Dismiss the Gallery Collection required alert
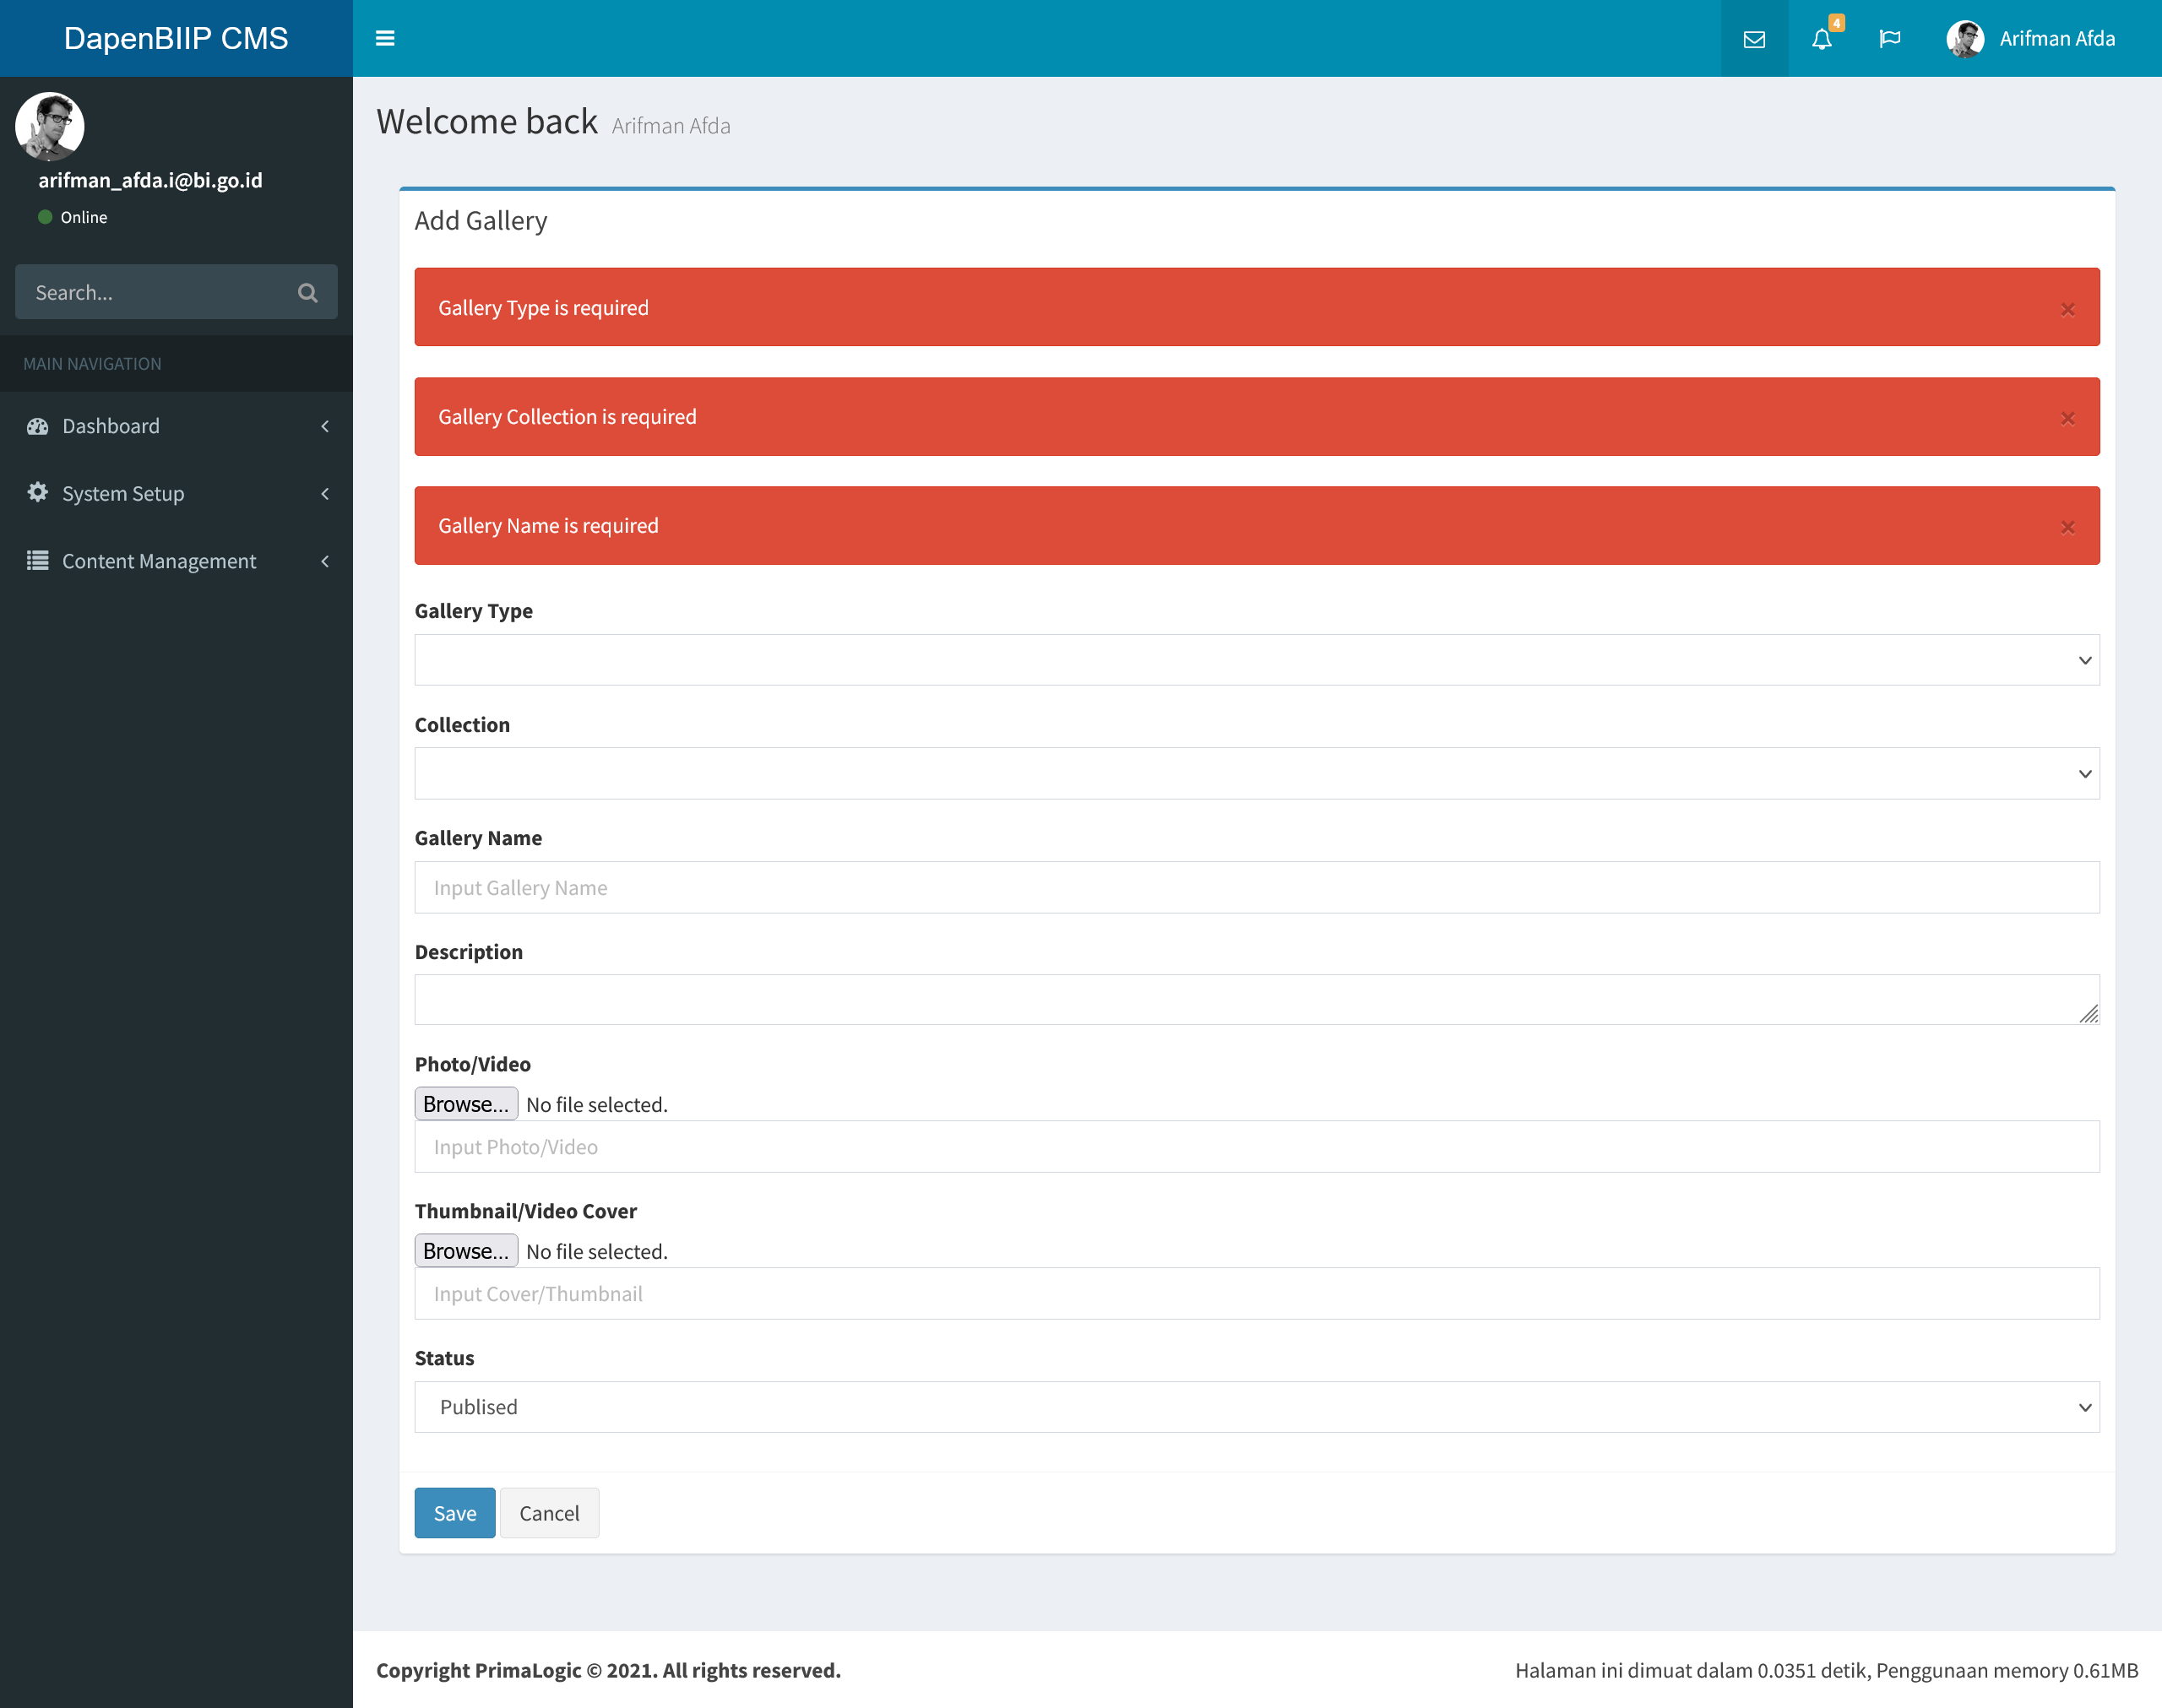2162x1708 pixels. pos(2067,419)
